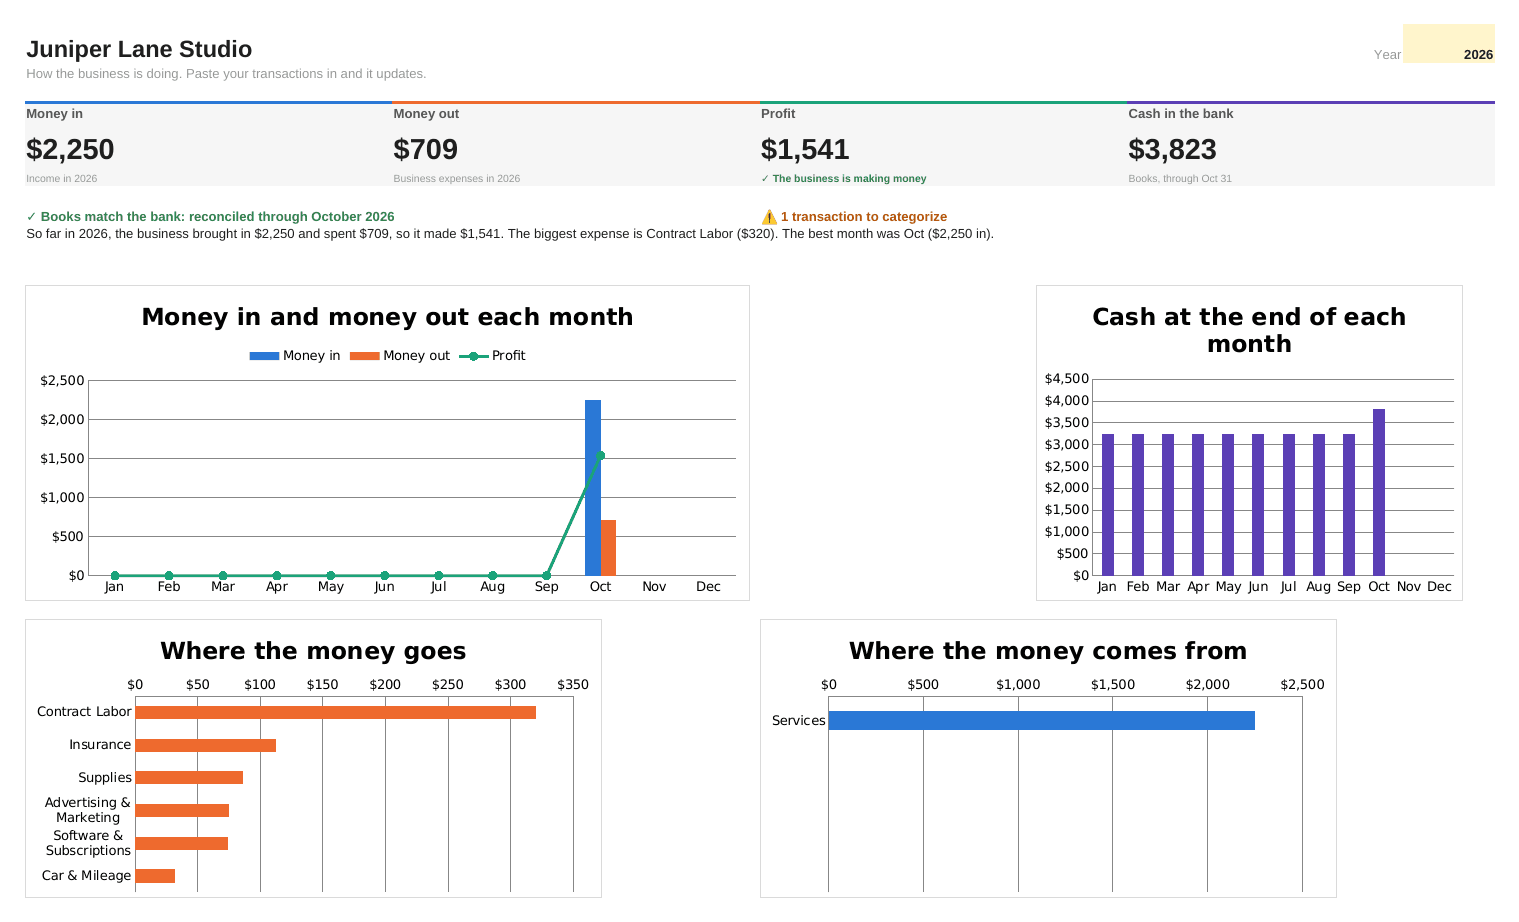Click the Supplies expense bar
The width and height of the screenshot is (1519, 922).
189,778
